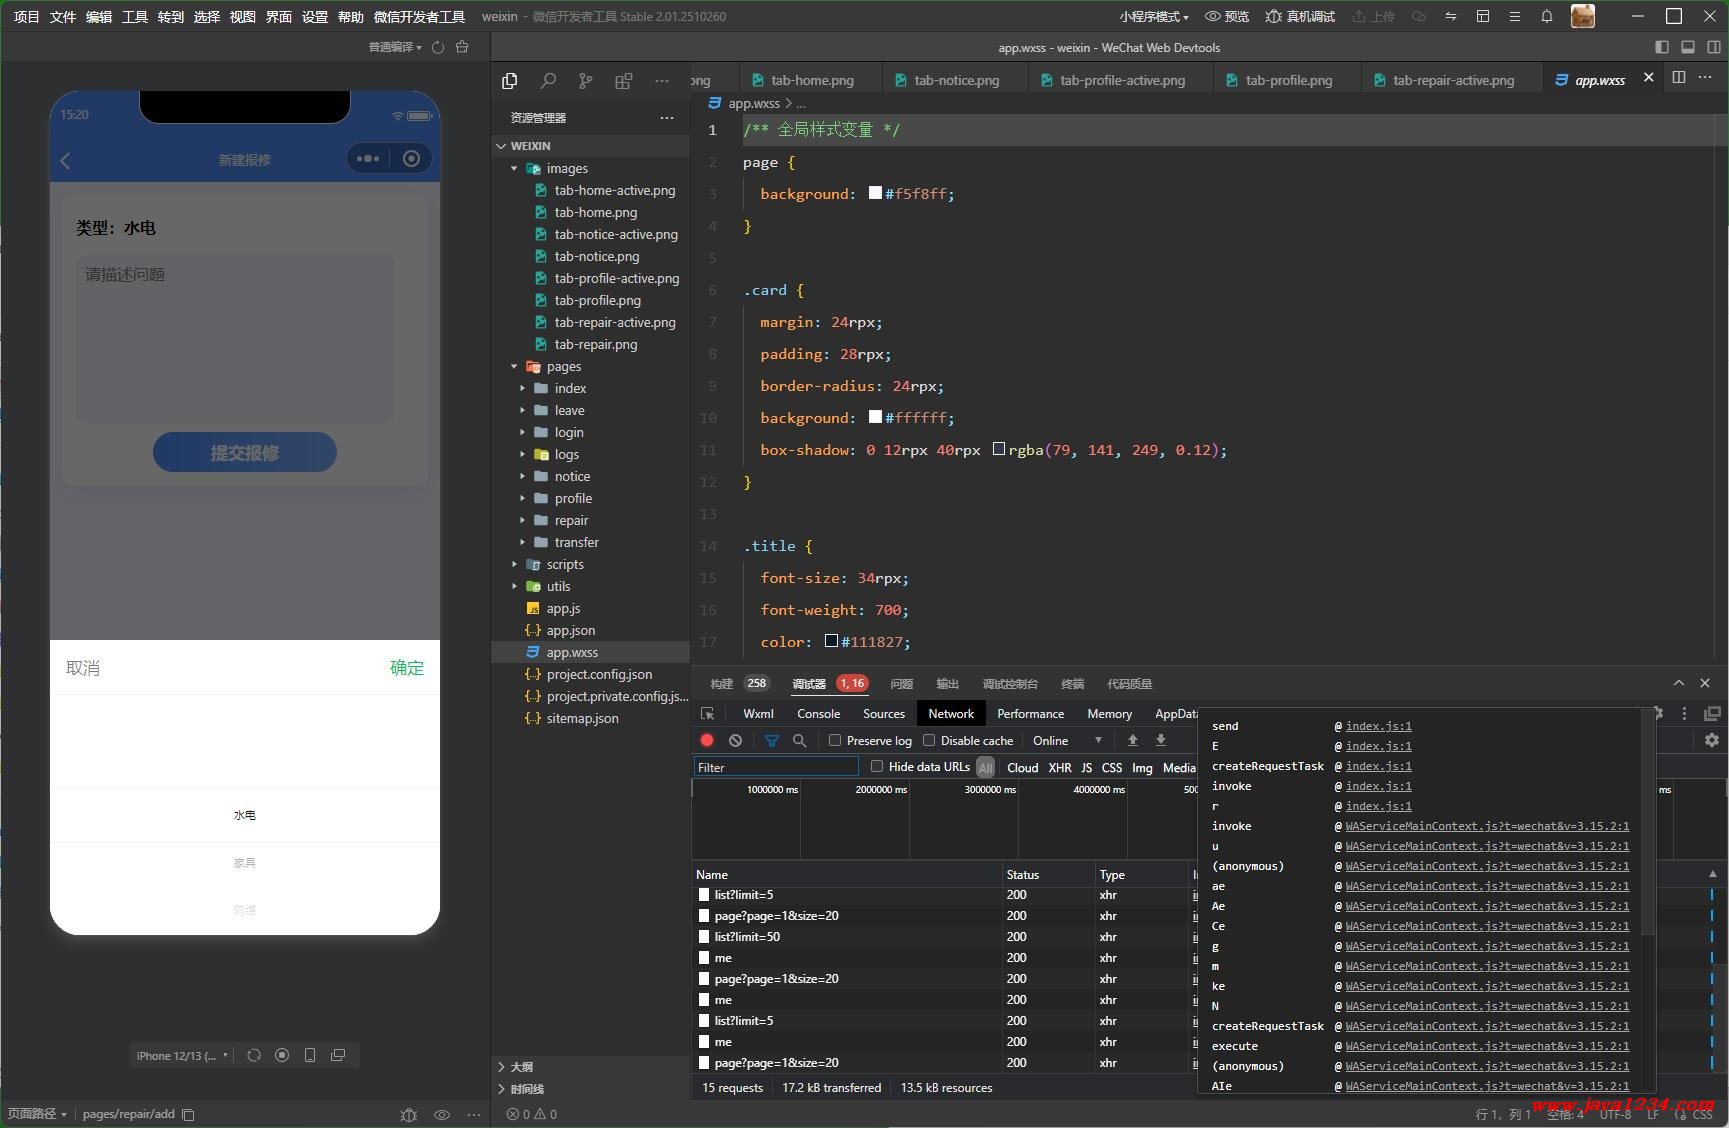Split the editor with split icon
1729x1128 pixels.
point(1678,78)
